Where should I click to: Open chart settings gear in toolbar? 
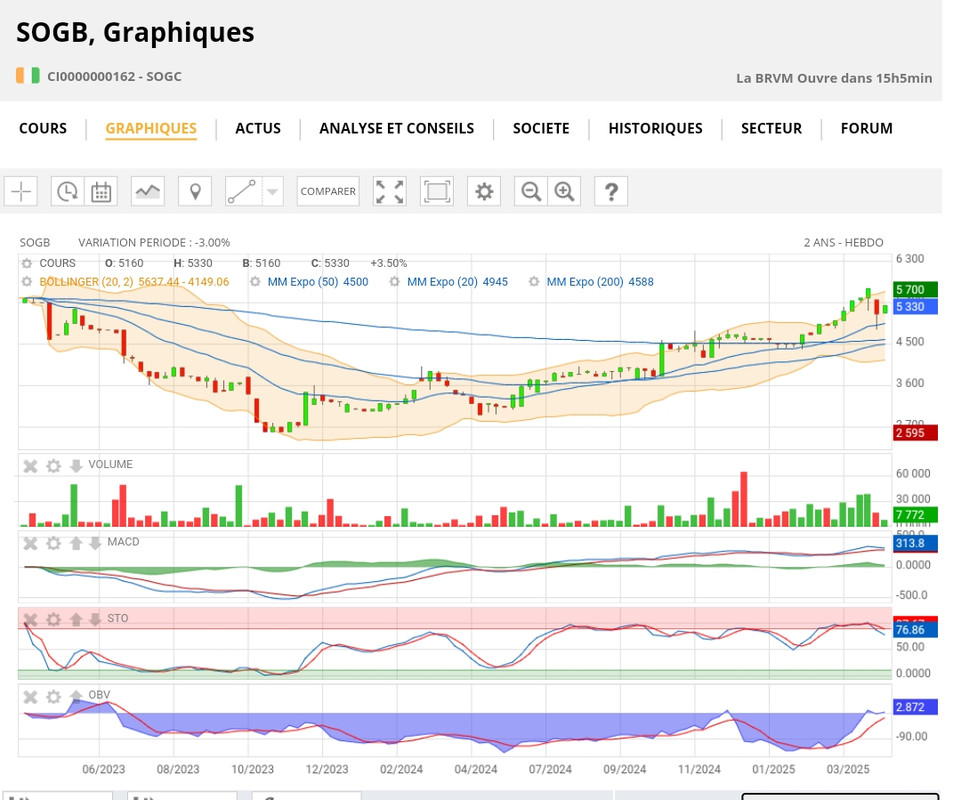[x=484, y=191]
